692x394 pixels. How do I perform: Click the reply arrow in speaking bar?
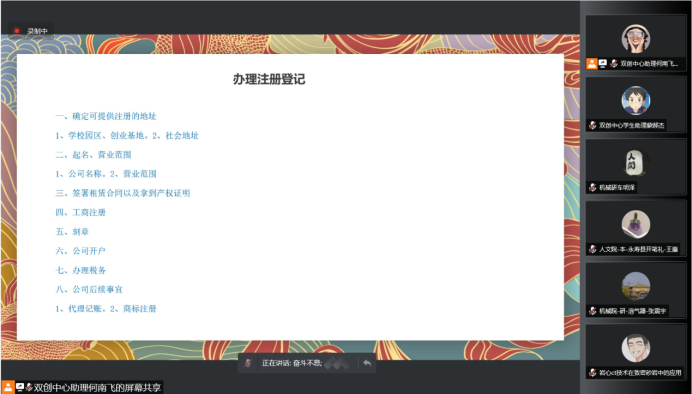pyautogui.click(x=367, y=363)
